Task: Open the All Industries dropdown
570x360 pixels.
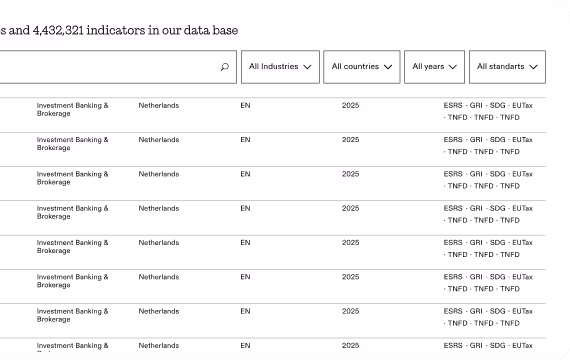Action: (x=280, y=67)
